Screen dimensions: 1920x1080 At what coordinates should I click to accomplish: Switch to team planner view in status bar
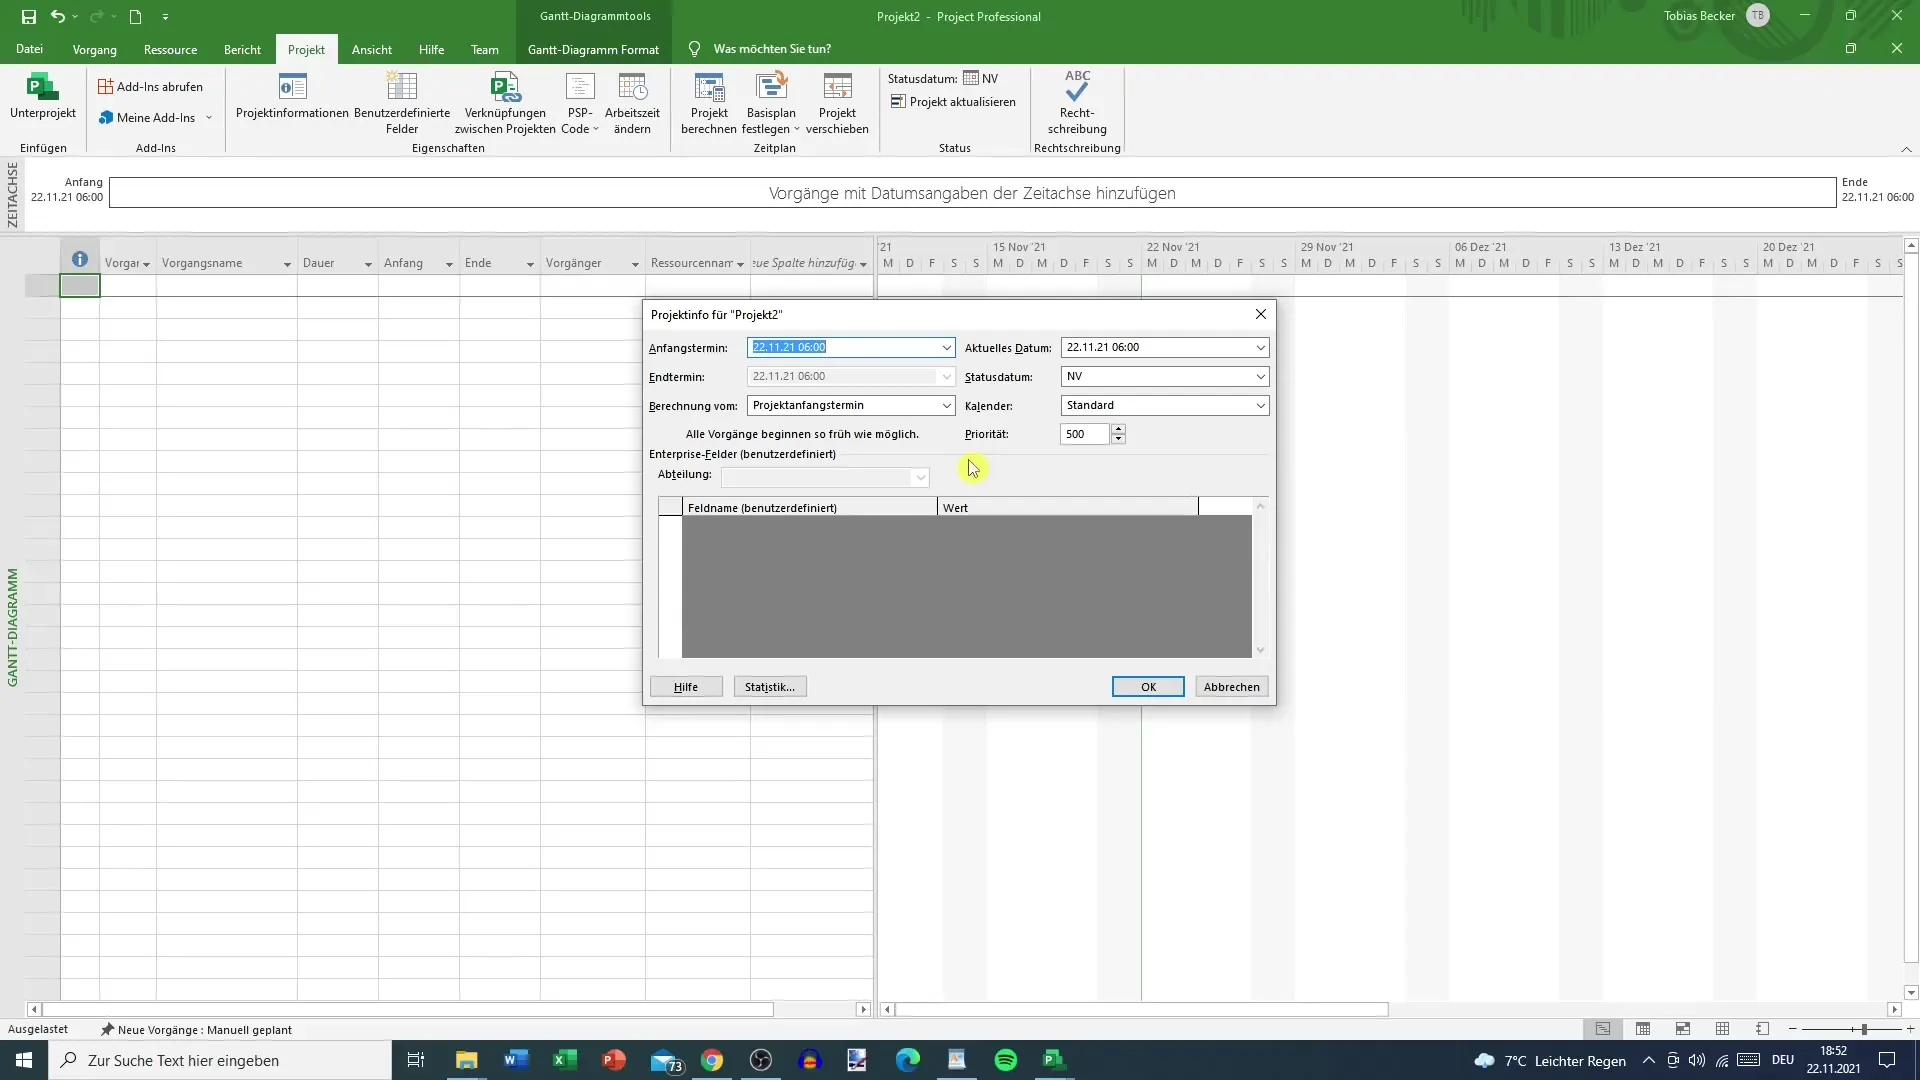pyautogui.click(x=1683, y=1029)
